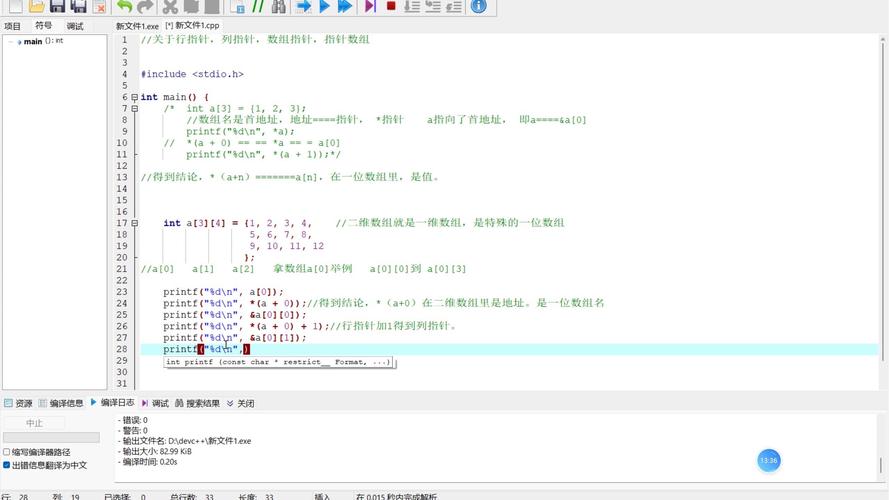This screenshot has width=889, height=500.
Task: Click the 输出大小: 82.99 KiB log line
Action: click(155, 451)
